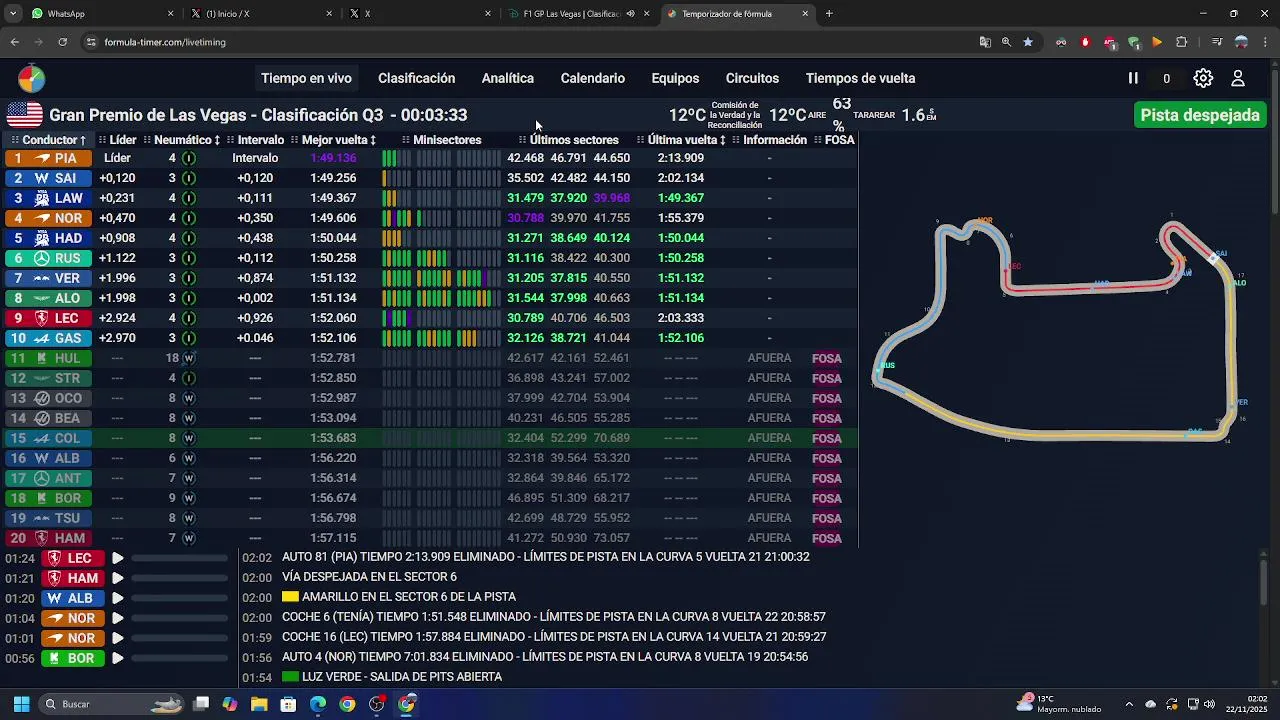
Task: Sort by the Última vuelta column
Action: (687, 140)
